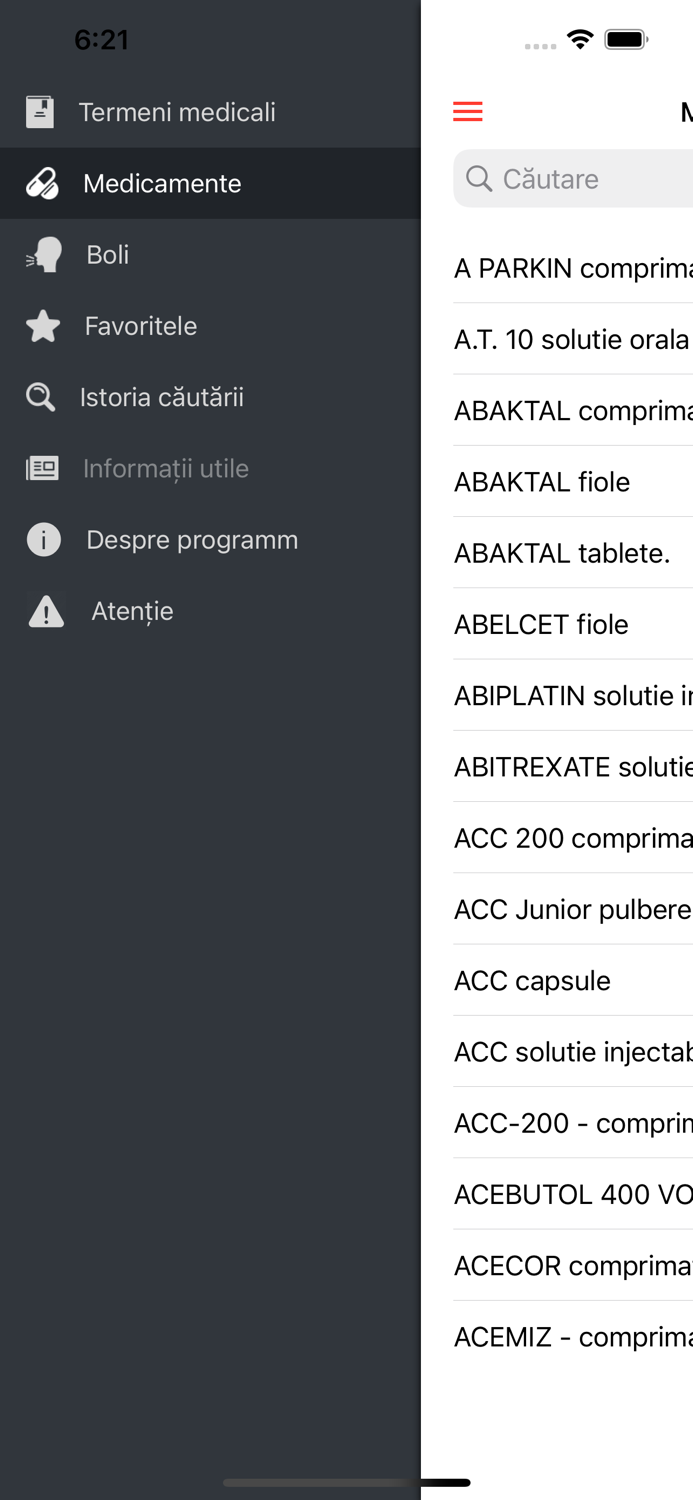Select the Informații utile newspaper icon
693x1500 pixels.
coord(40,467)
